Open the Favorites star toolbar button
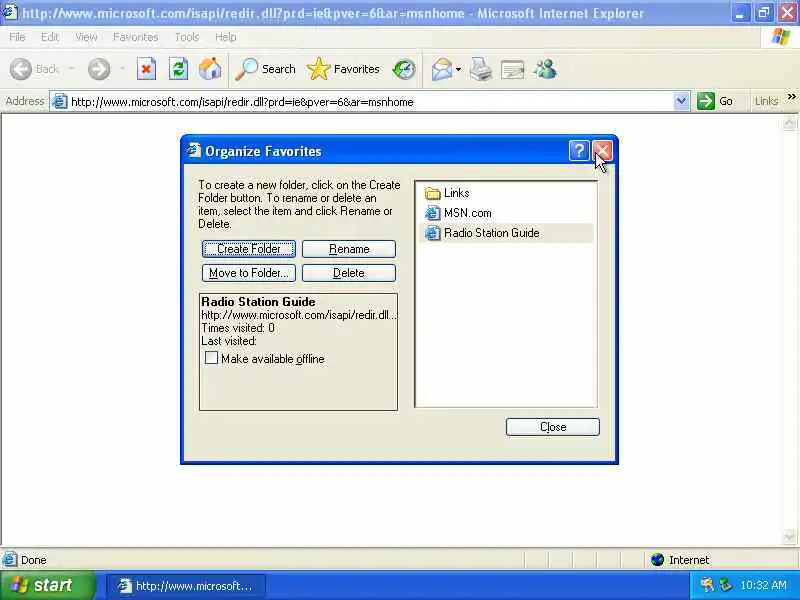Viewport: 800px width, 600px height. point(343,69)
